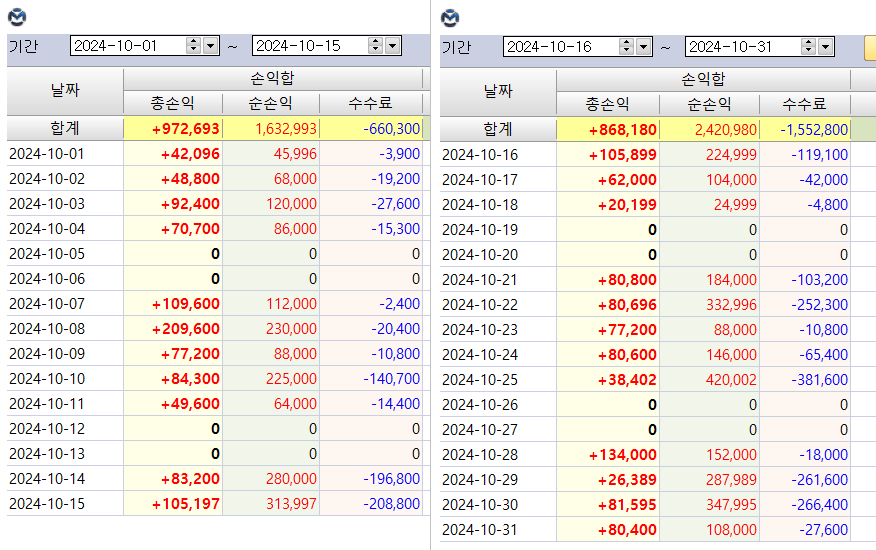Click the +81,595 profit value

tap(627, 505)
